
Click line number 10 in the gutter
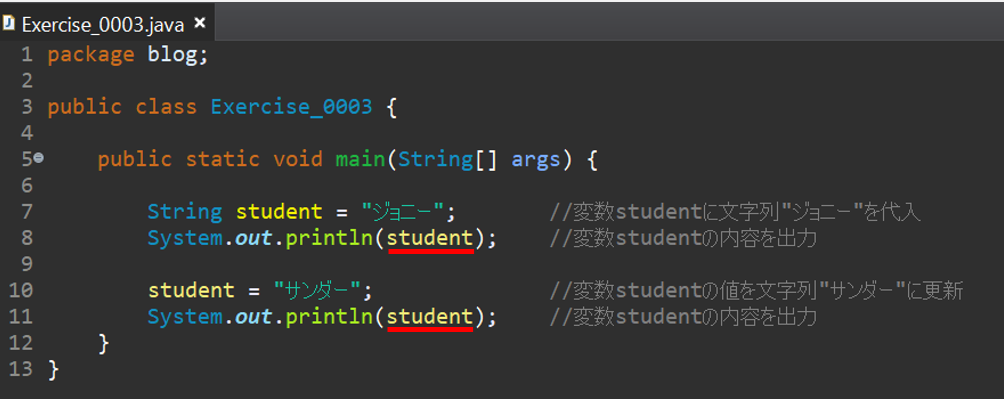(x=21, y=291)
